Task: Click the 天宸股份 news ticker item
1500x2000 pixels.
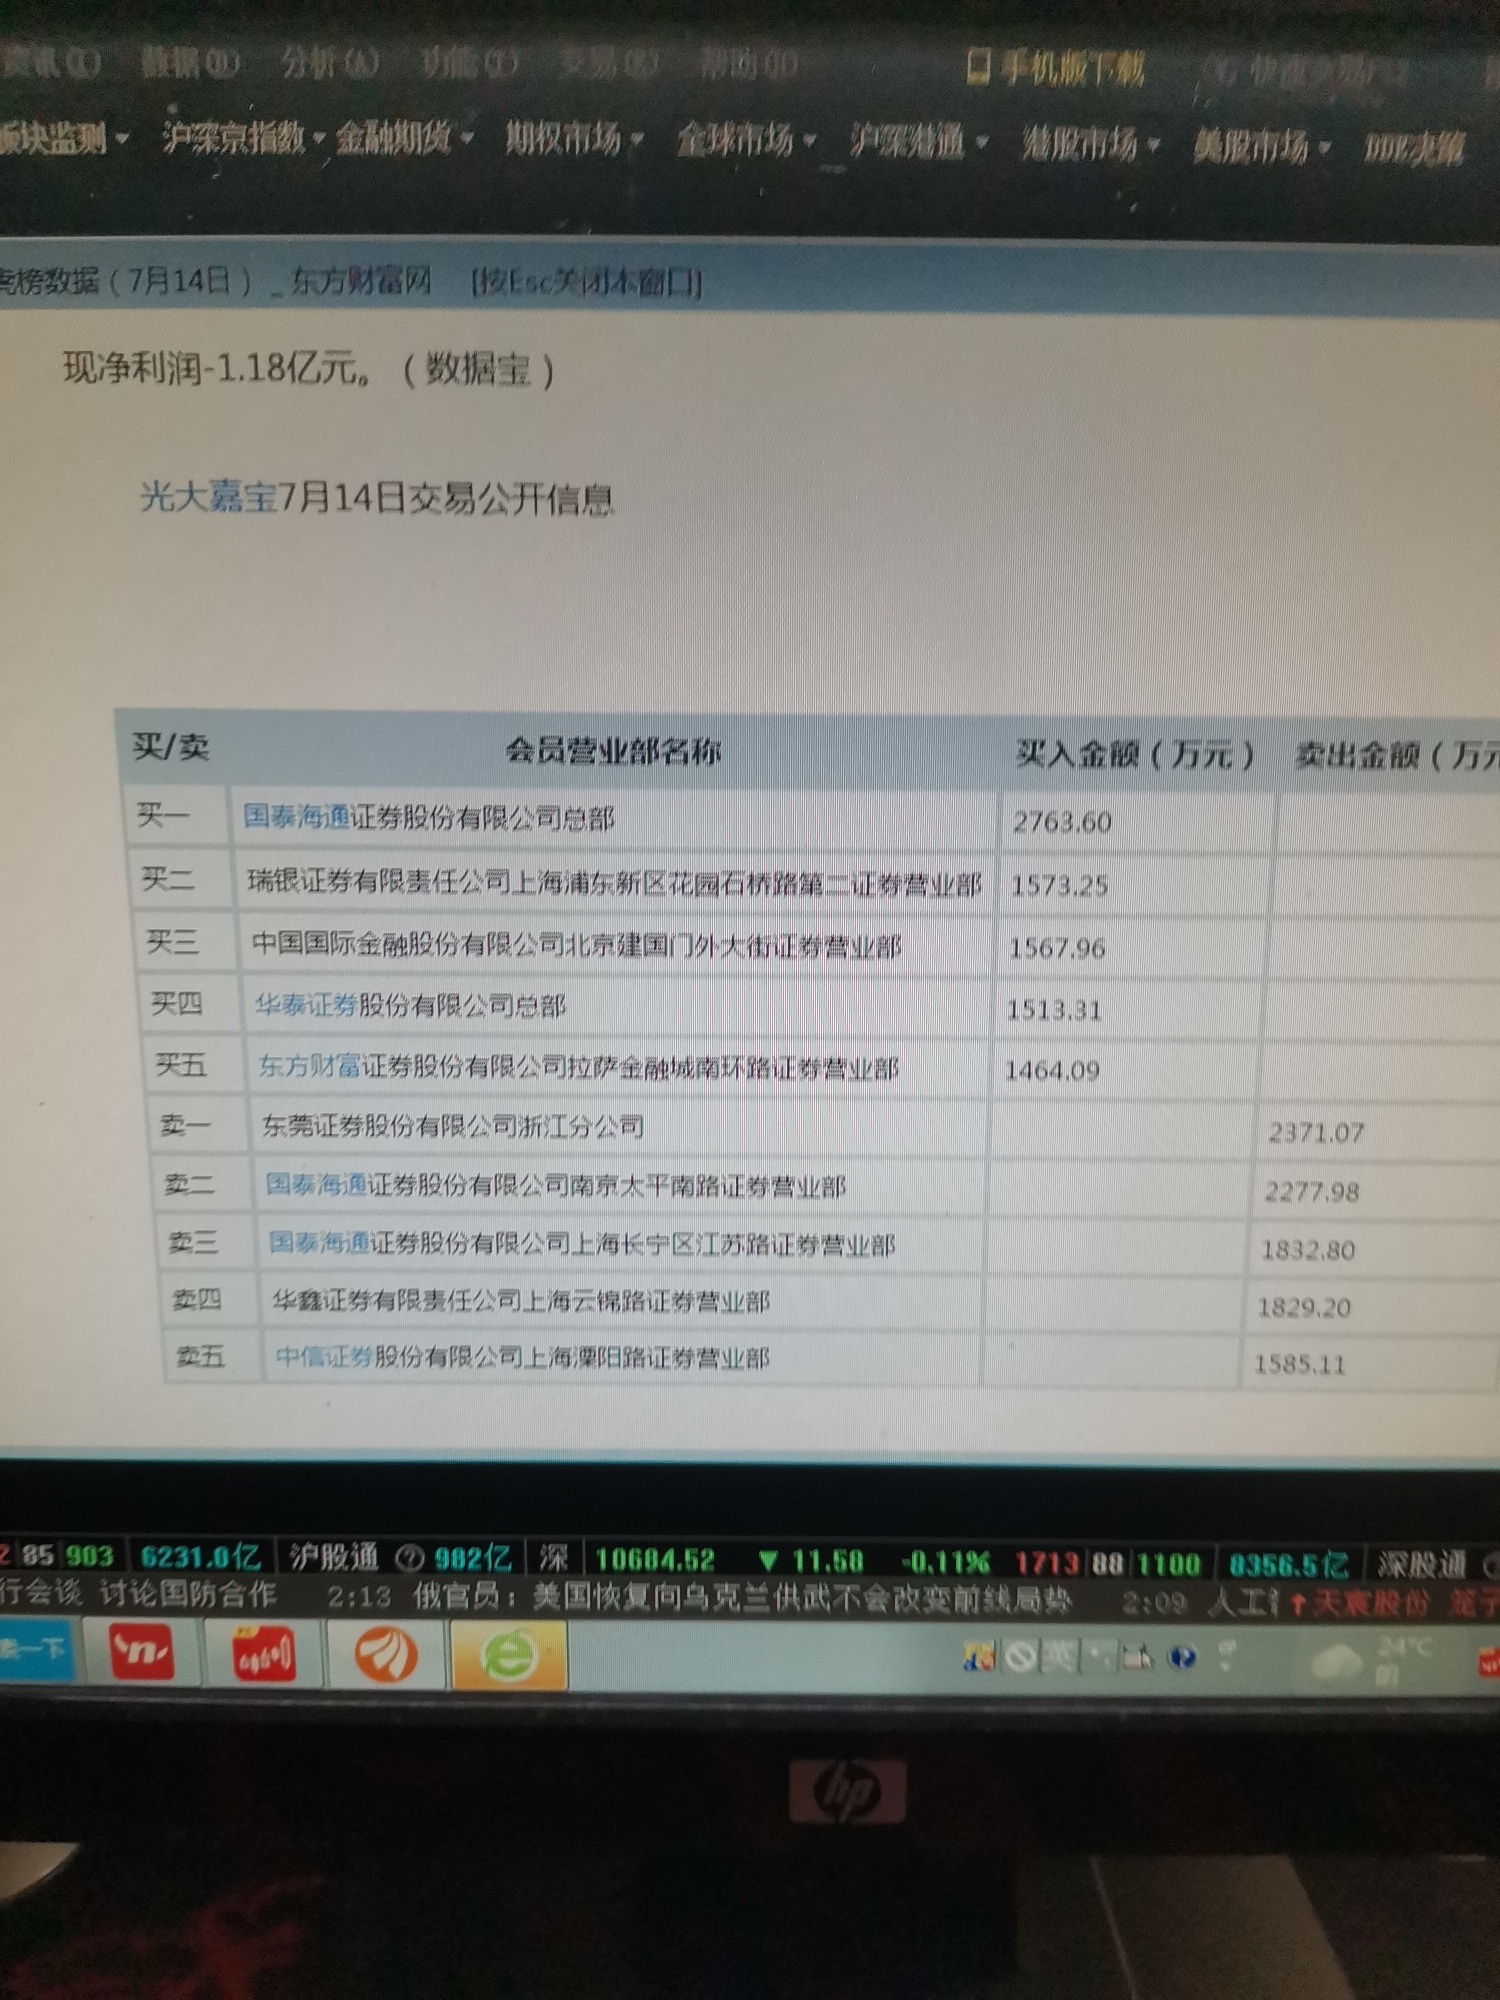Action: pyautogui.click(x=1370, y=1603)
